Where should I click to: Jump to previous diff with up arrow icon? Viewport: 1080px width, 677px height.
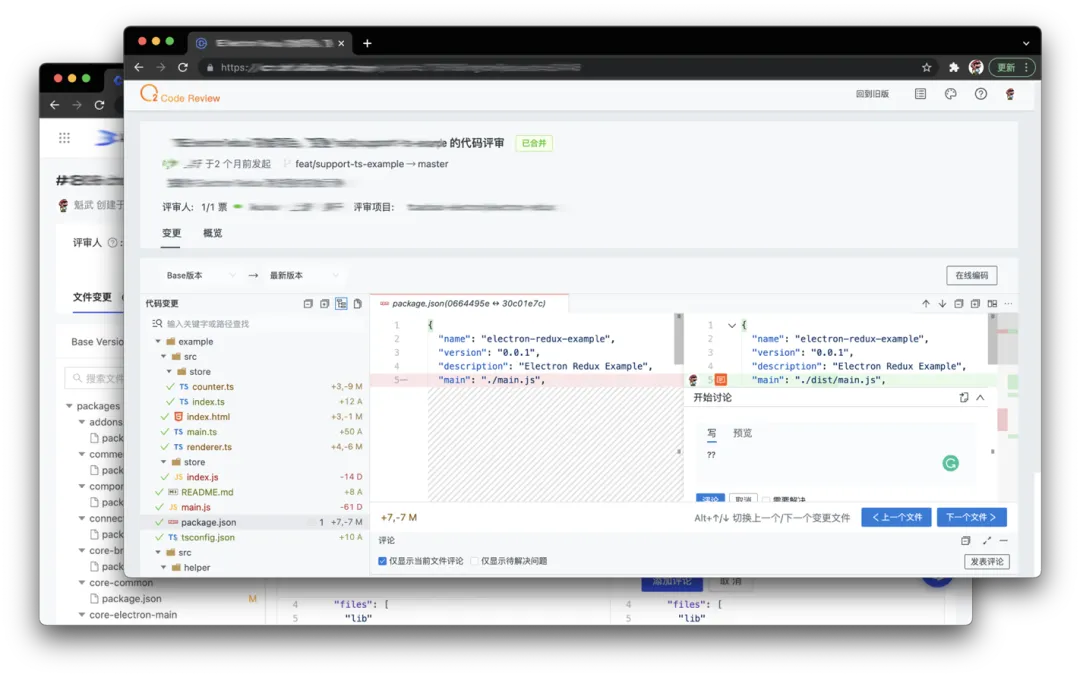(926, 303)
